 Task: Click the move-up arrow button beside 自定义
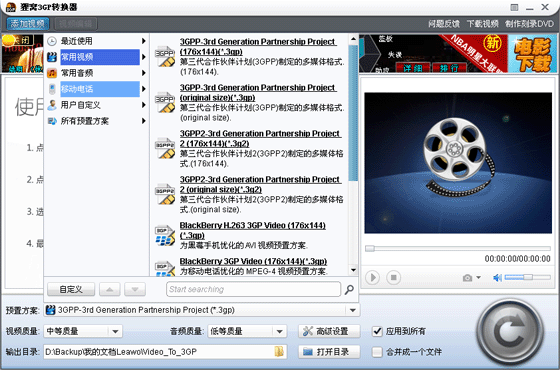110,289
